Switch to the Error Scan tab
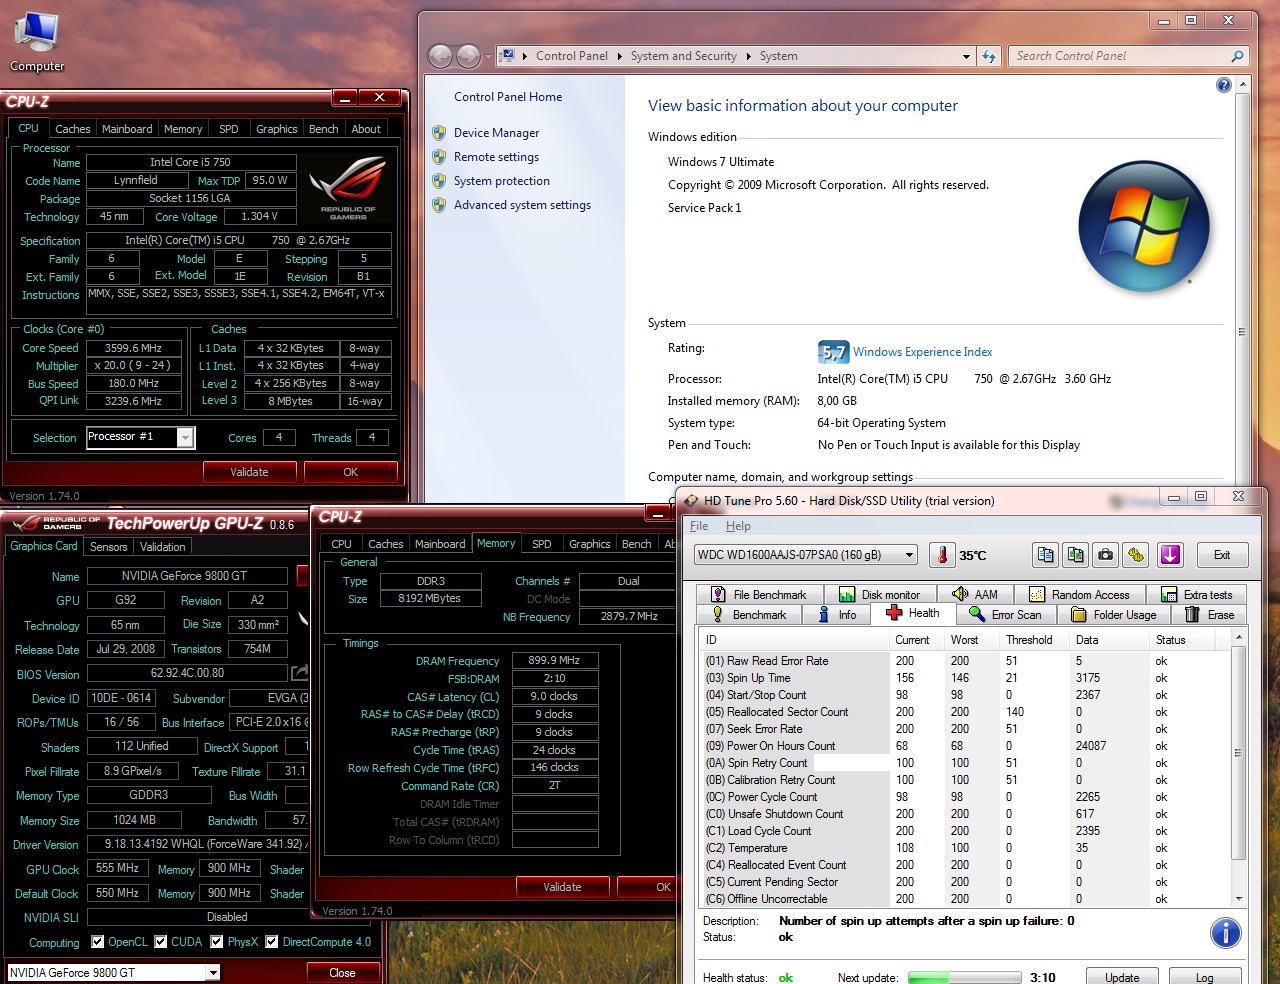The image size is (1280, 984). coord(1005,615)
